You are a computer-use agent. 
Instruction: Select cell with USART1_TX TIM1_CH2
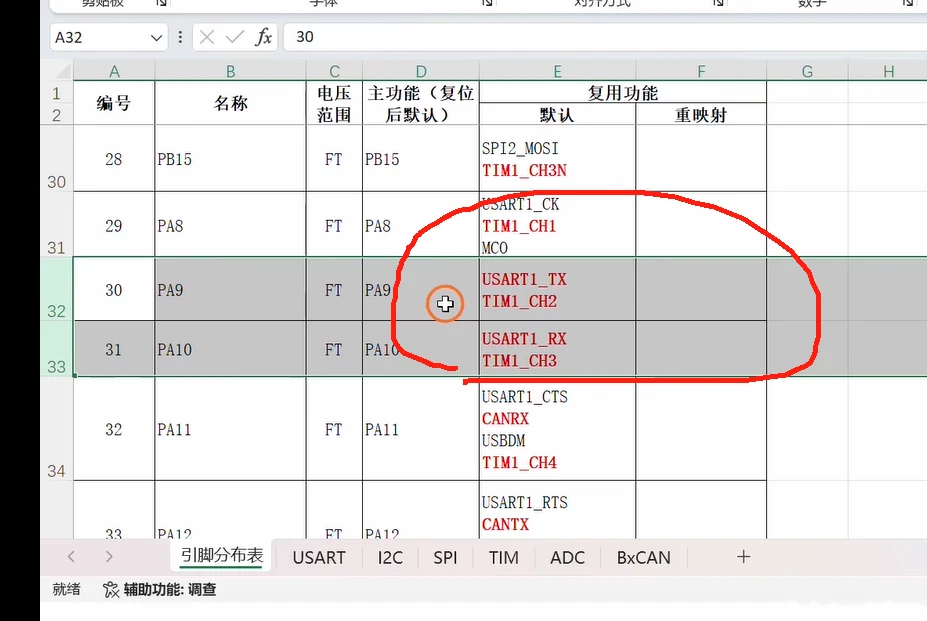point(558,290)
